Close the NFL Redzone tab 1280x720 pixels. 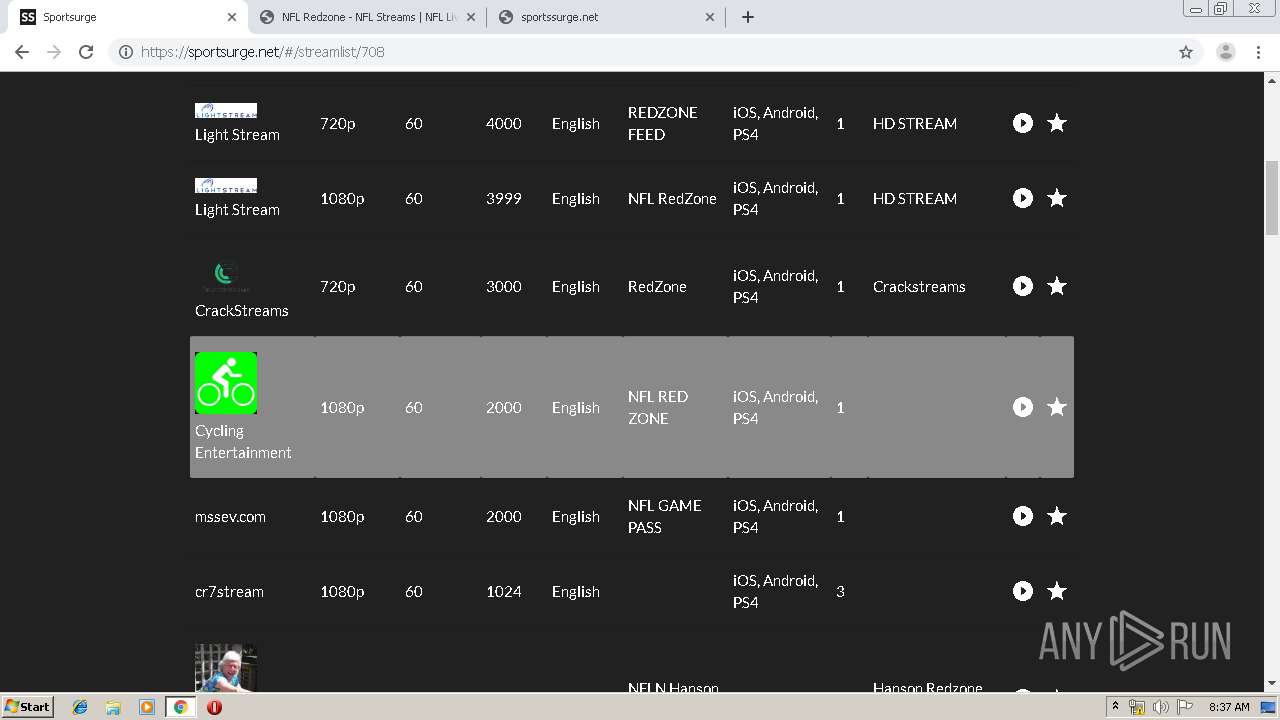coord(471,17)
